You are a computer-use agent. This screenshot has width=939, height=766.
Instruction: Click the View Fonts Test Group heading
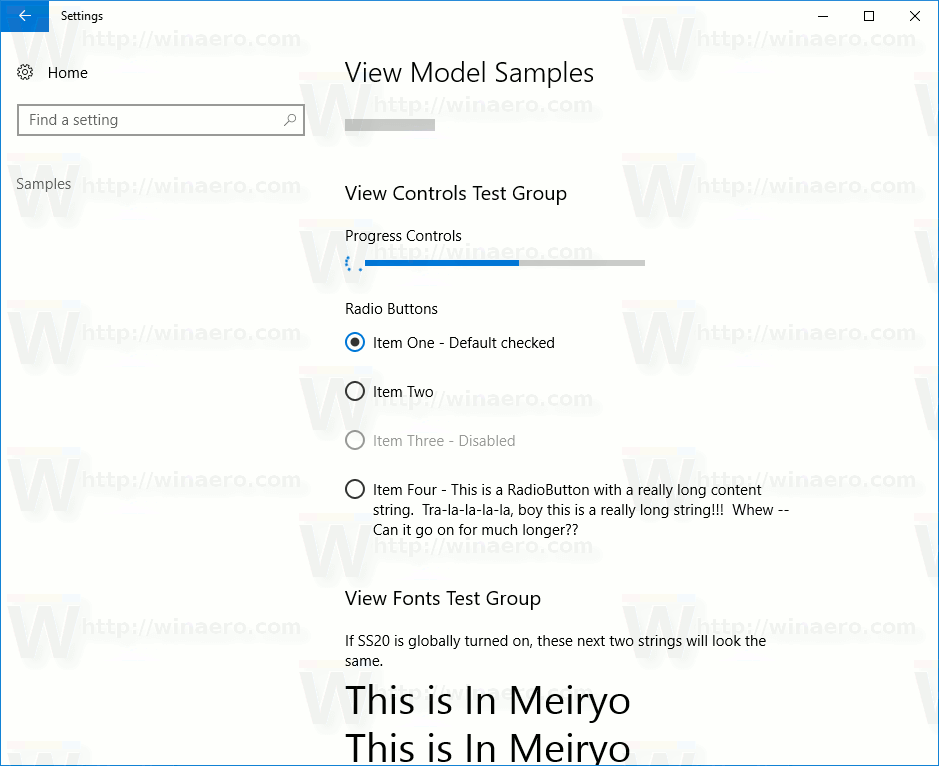tap(442, 598)
